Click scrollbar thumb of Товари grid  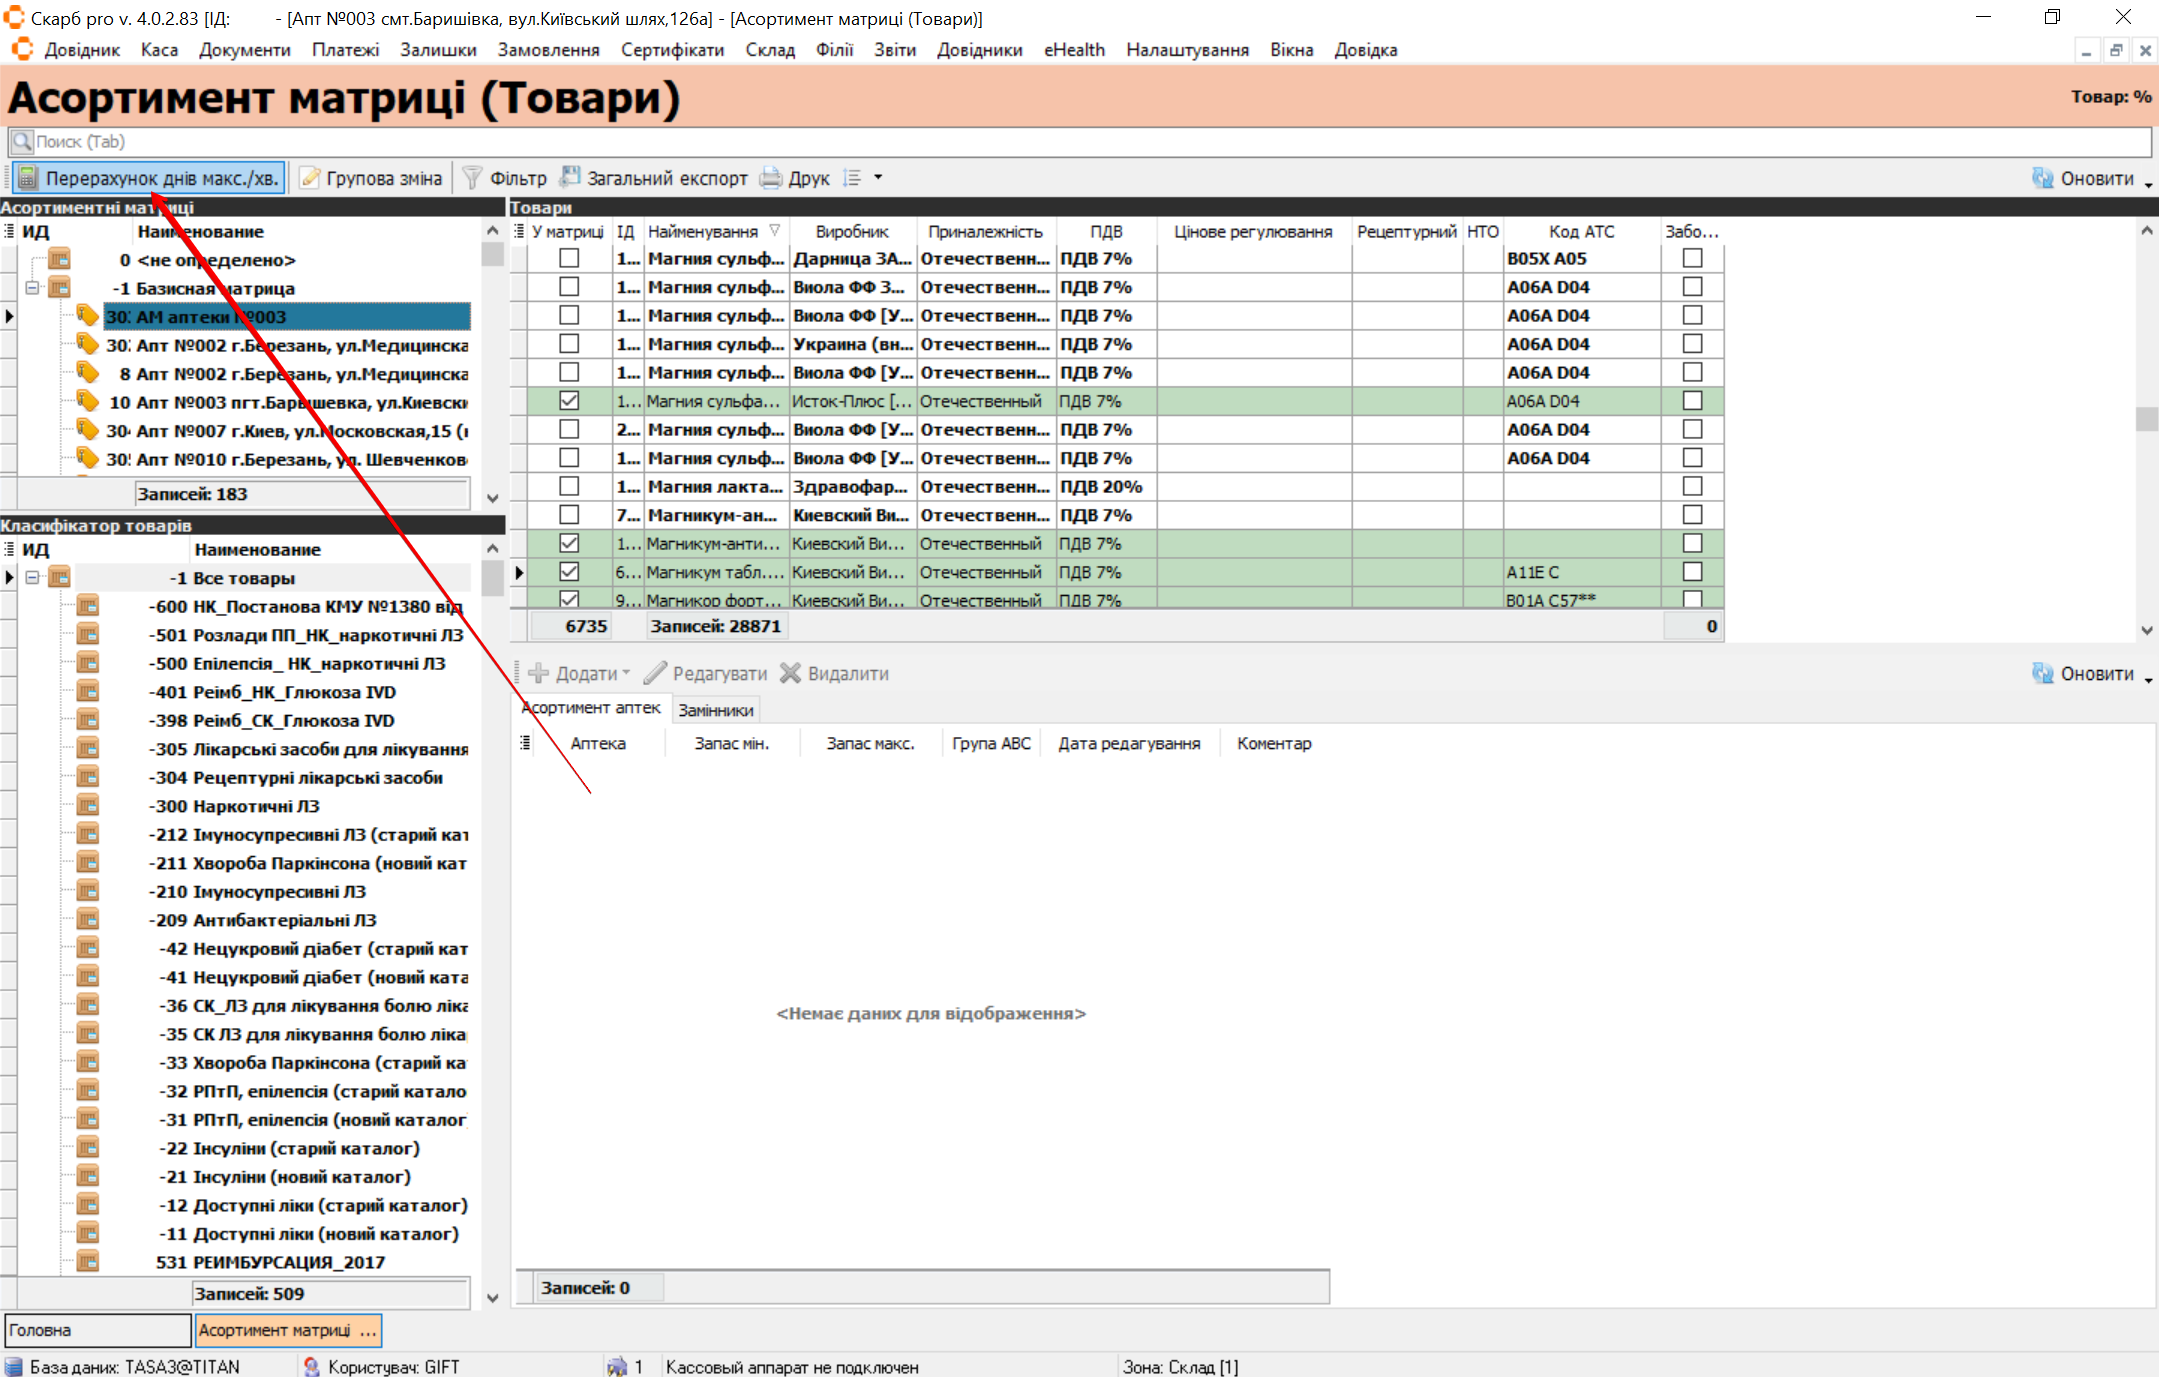tap(2146, 418)
